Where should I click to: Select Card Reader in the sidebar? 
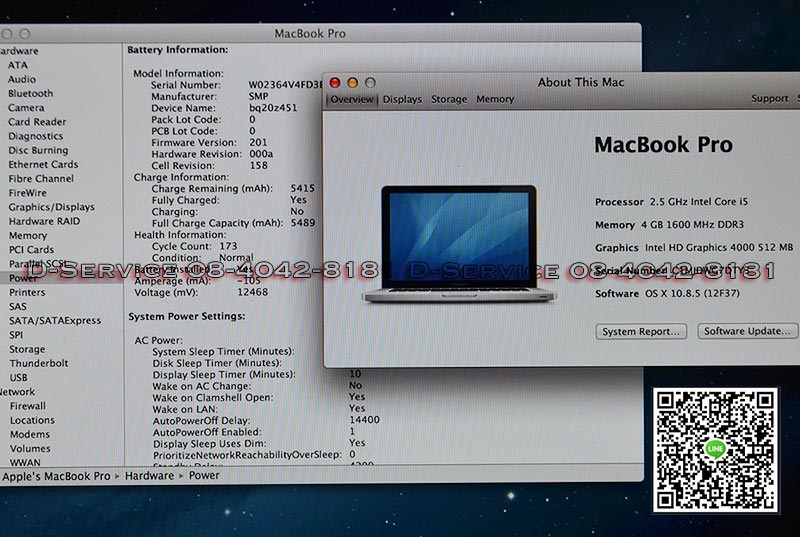click(37, 122)
